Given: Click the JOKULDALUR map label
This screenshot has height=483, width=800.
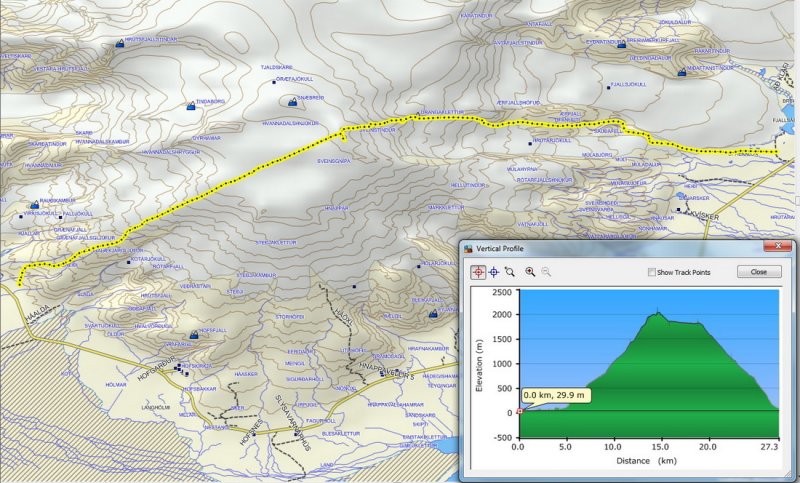Looking at the screenshot, I should [675, 22].
